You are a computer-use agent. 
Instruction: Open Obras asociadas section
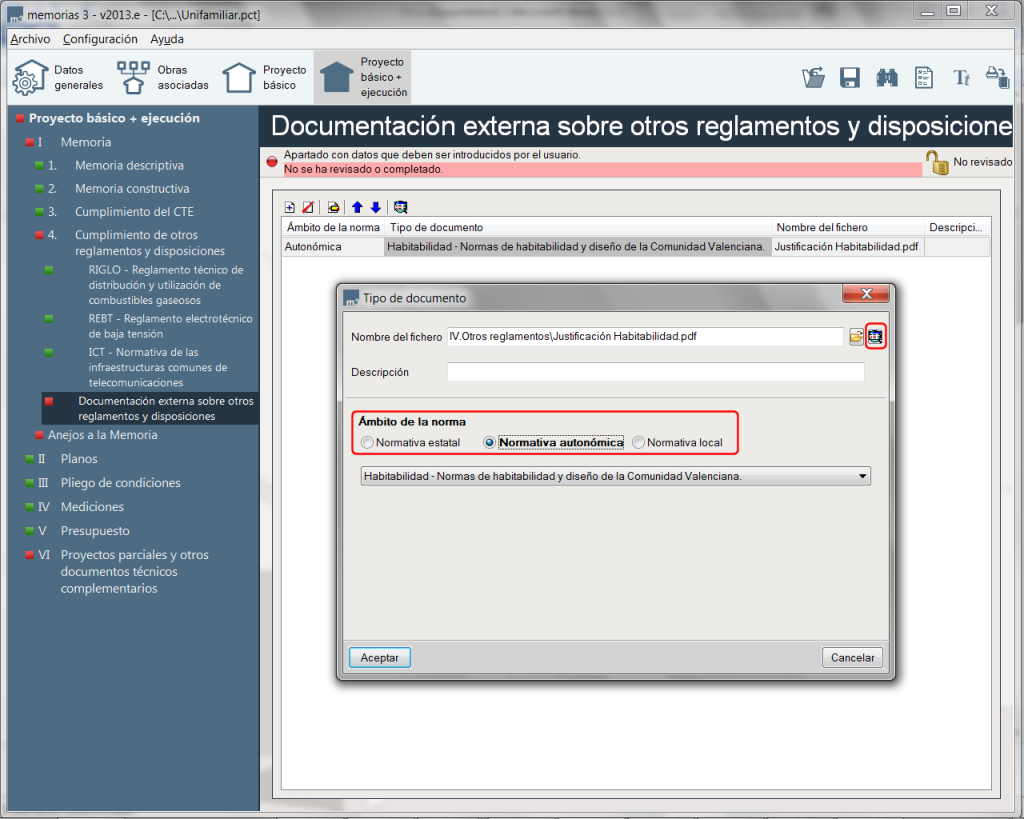[x=163, y=77]
